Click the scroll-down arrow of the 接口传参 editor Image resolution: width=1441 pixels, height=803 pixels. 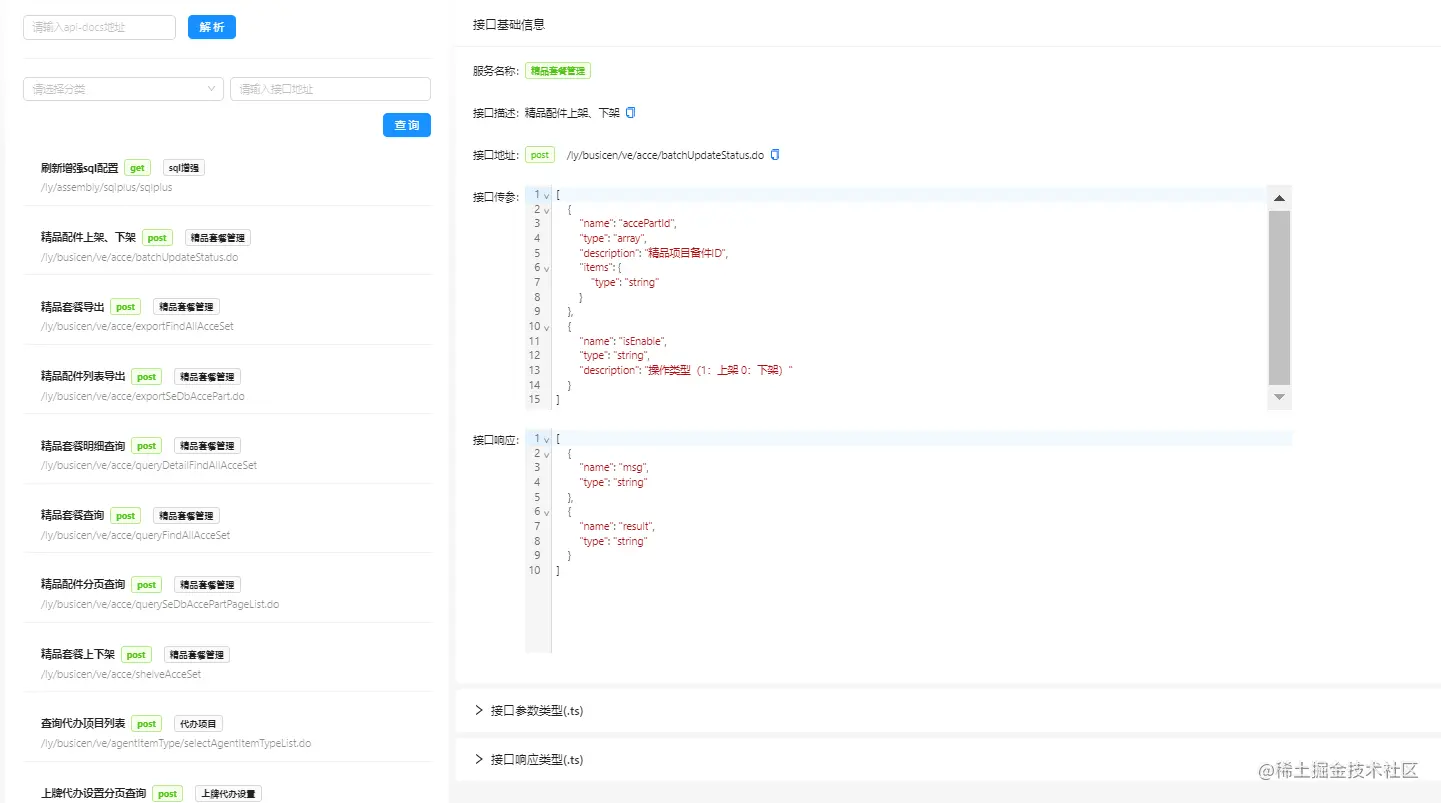pos(1279,397)
